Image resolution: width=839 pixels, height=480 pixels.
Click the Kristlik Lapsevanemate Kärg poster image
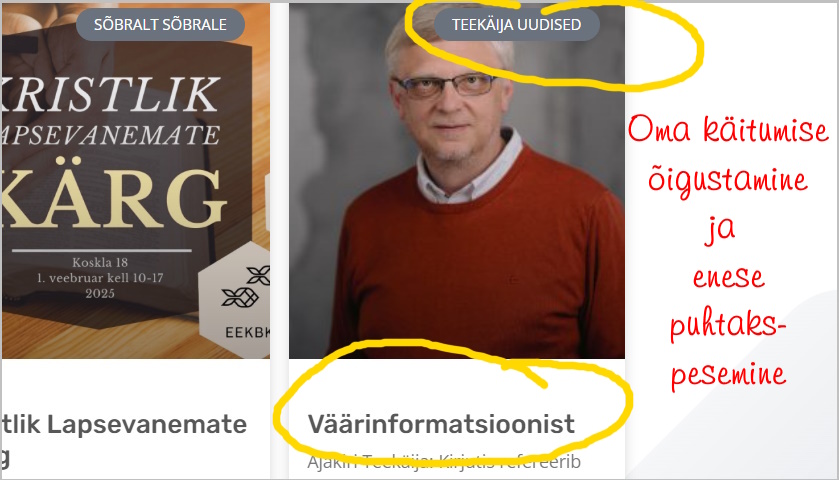point(136,181)
